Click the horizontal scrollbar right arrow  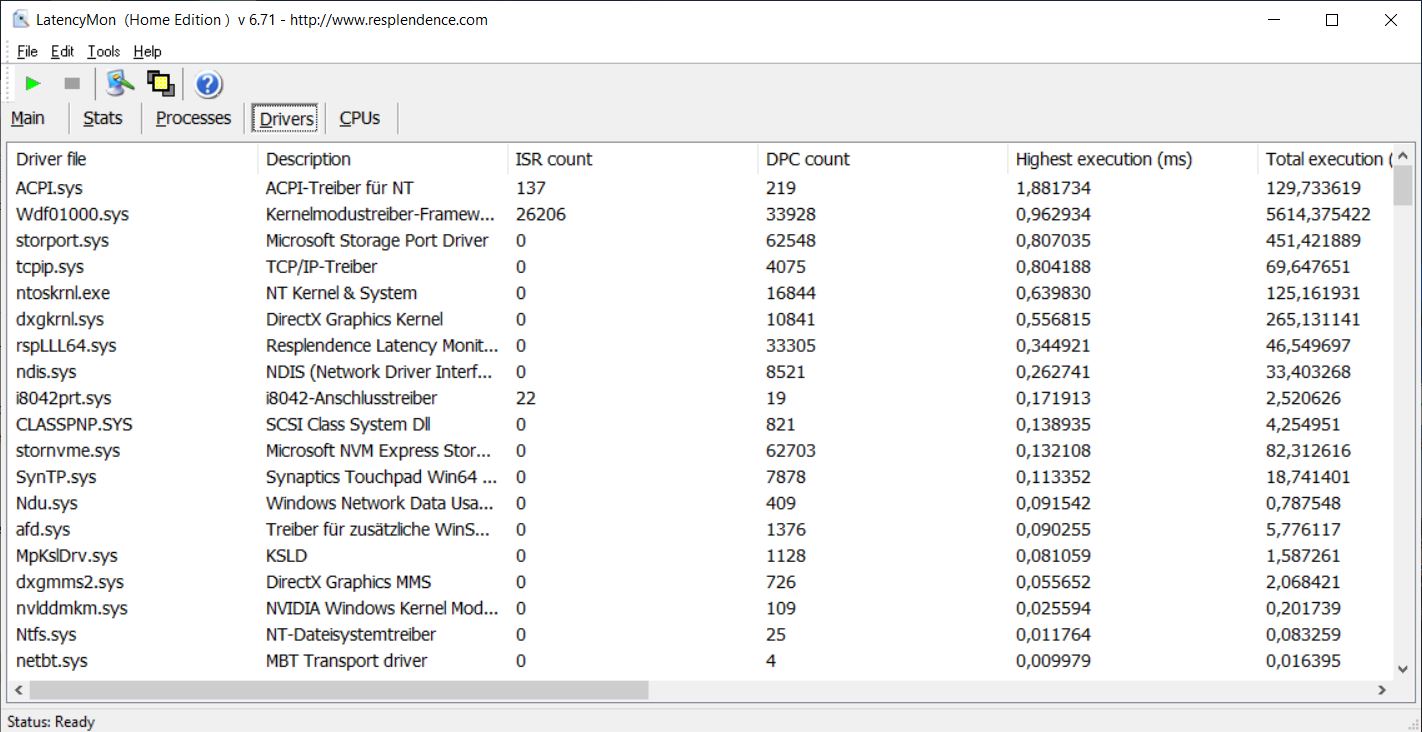pos(1382,690)
